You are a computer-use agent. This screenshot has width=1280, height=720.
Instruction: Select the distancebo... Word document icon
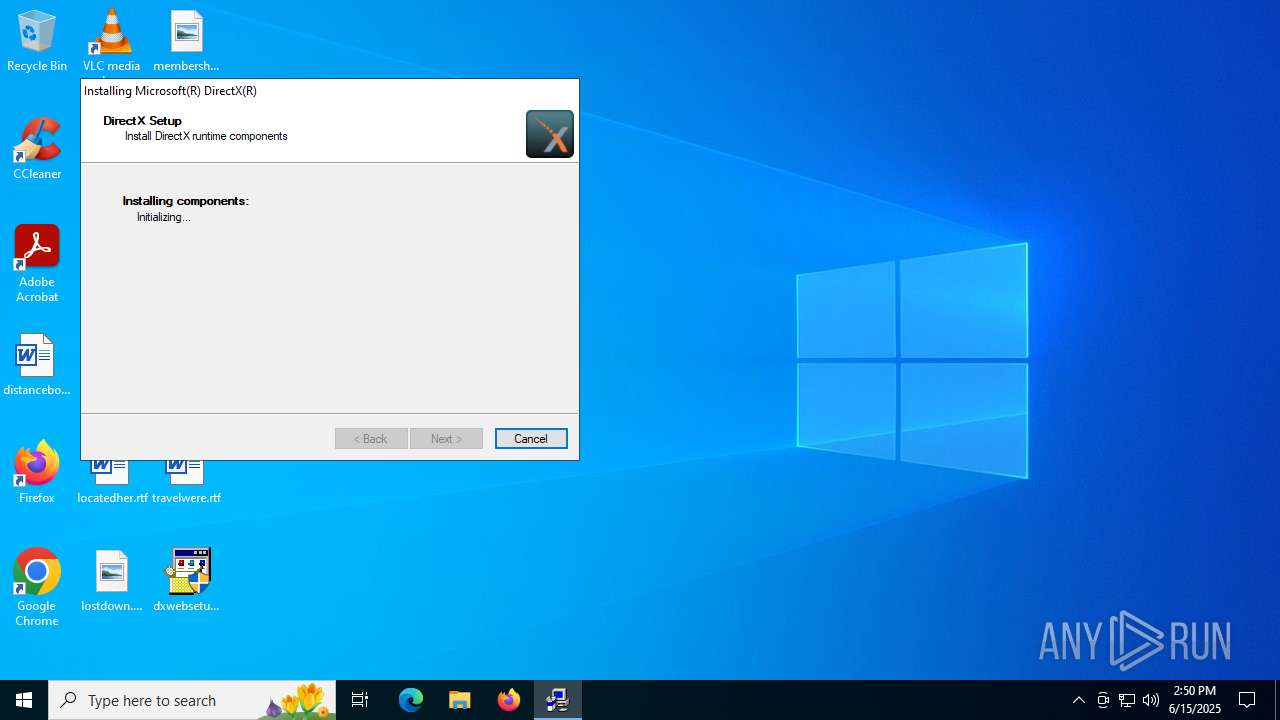coord(37,365)
